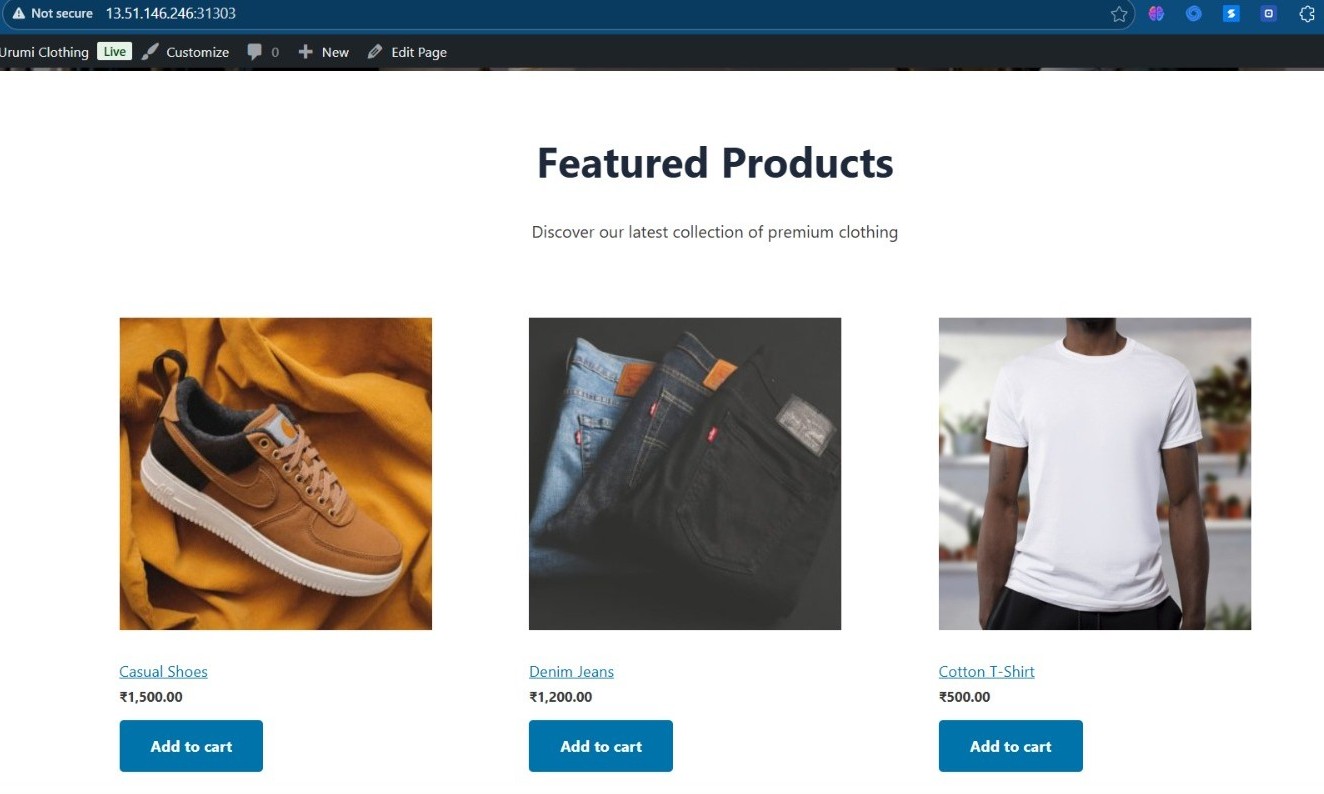Open the browser extensions puzzle icon
1324x794 pixels.
click(x=1306, y=14)
